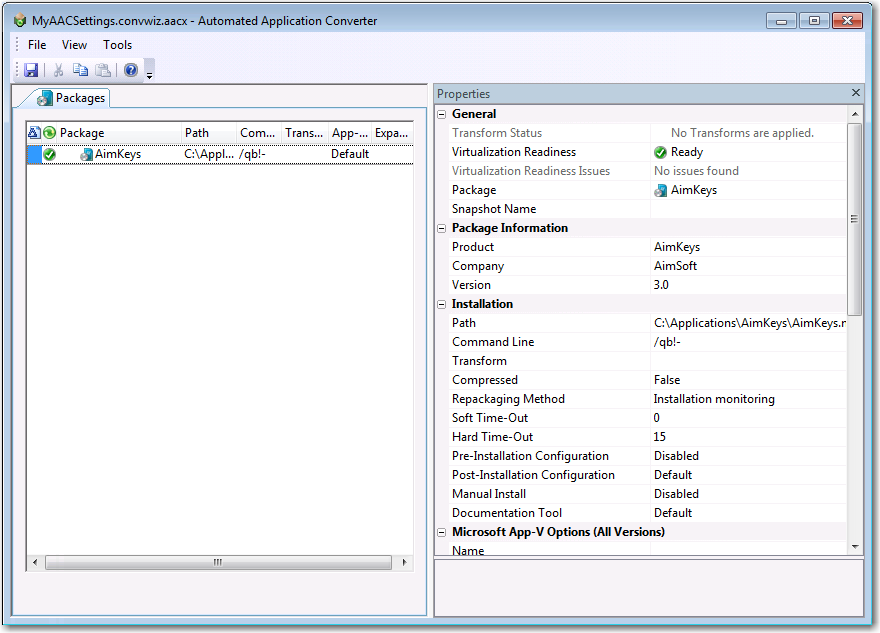Click the green refresh icon column header
This screenshot has height=633, width=880.
[x=49, y=133]
